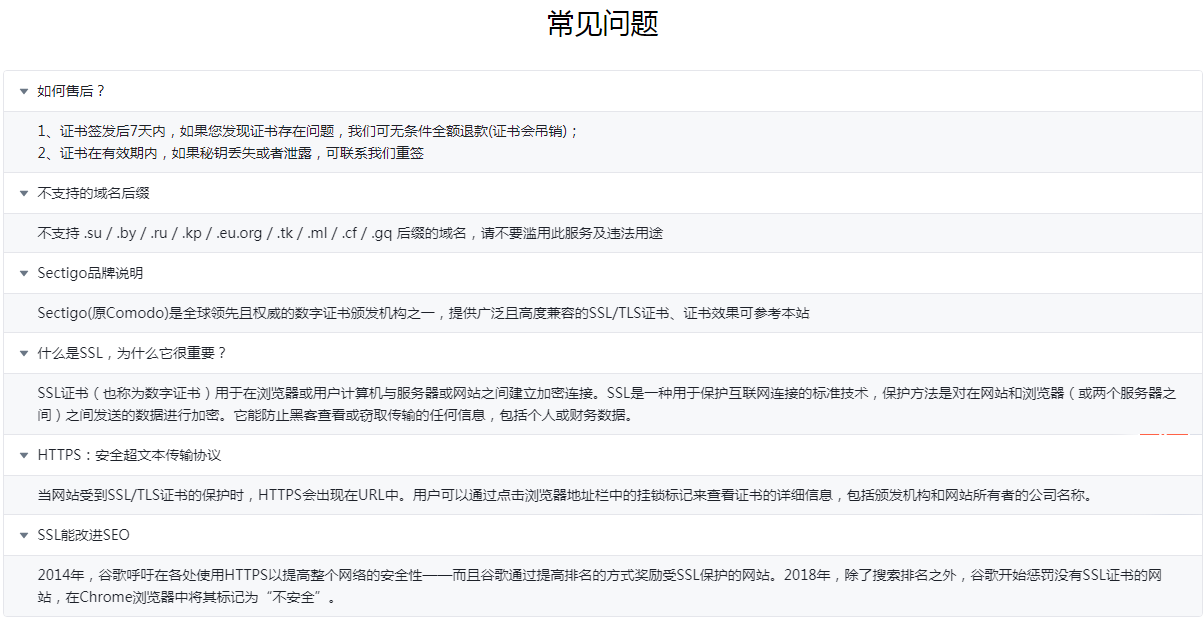Click the triangle arrow beside 不支持的域名后缀
1203x617 pixels.
point(23,193)
